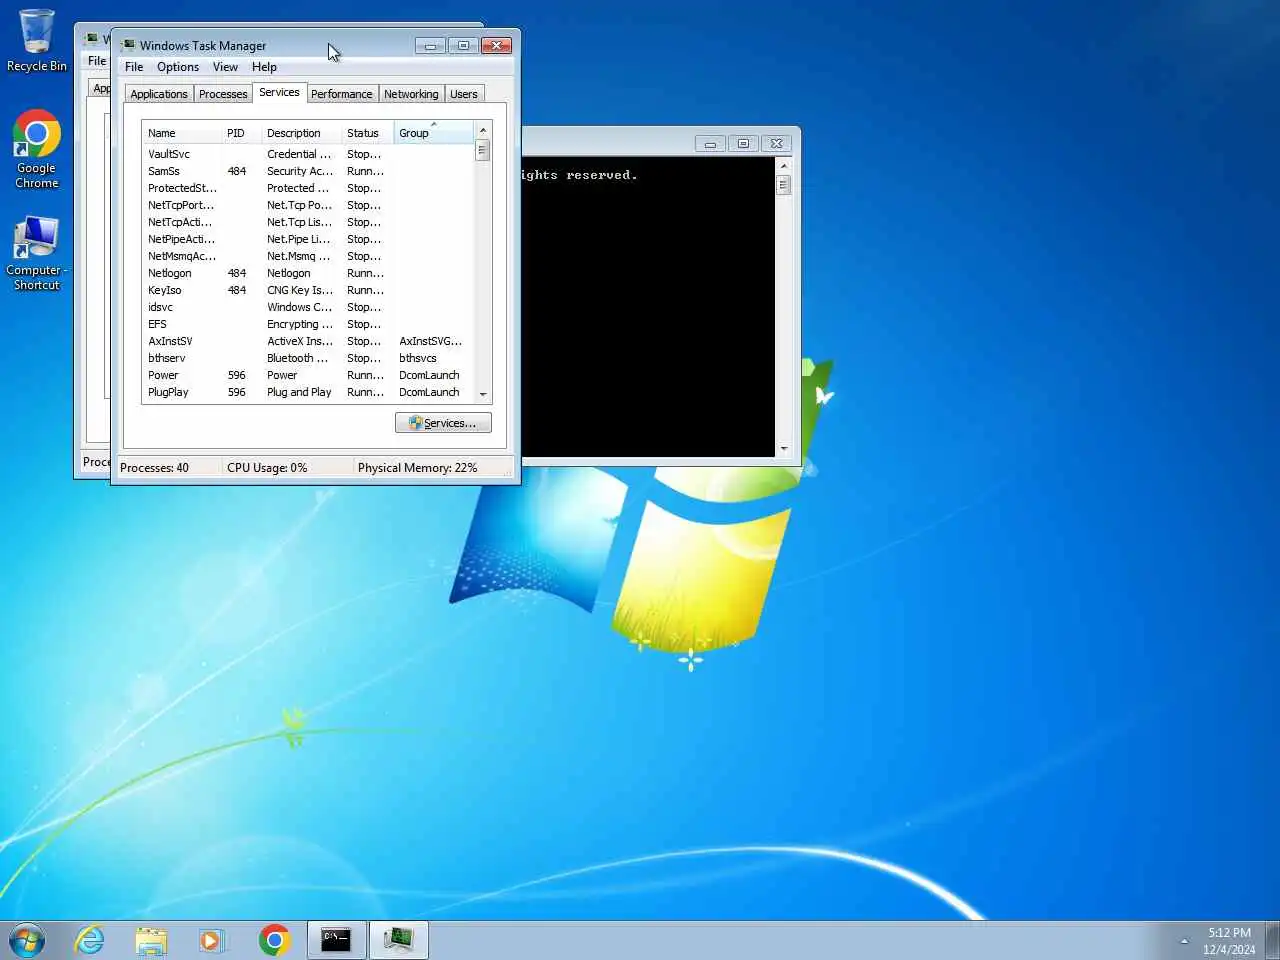Screen dimensions: 1280x960
Task: Click Physical Memory: 22% in status bar
Action: (x=417, y=467)
